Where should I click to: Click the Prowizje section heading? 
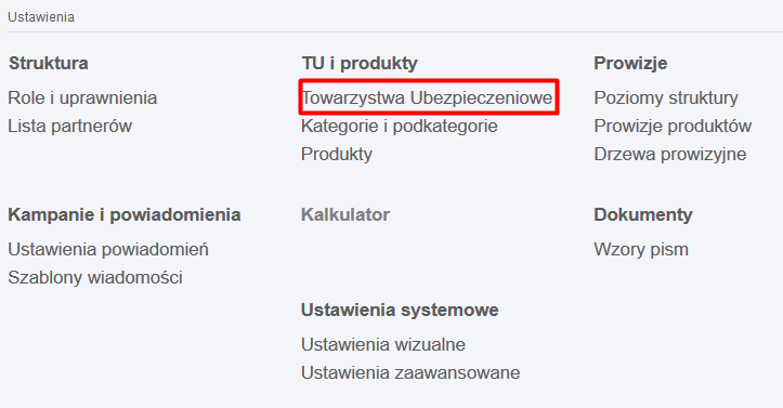[x=630, y=64]
